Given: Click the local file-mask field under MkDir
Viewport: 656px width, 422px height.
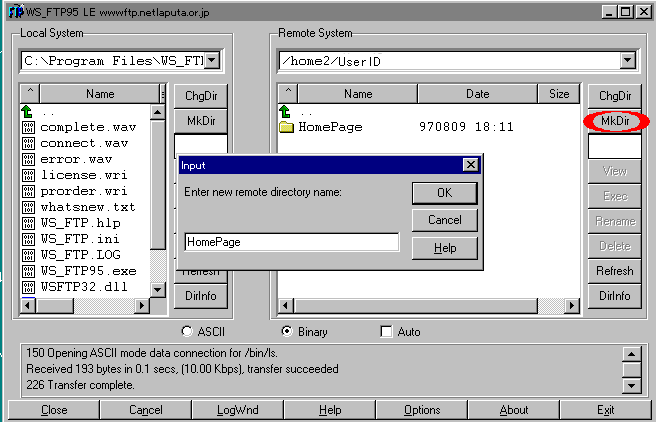Looking at the screenshot, I should point(201,144).
